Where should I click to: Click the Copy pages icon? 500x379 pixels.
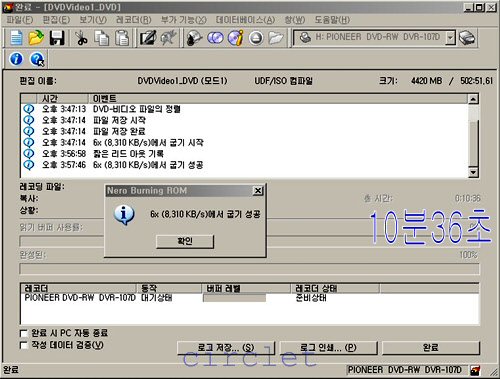pyautogui.click(x=101, y=38)
